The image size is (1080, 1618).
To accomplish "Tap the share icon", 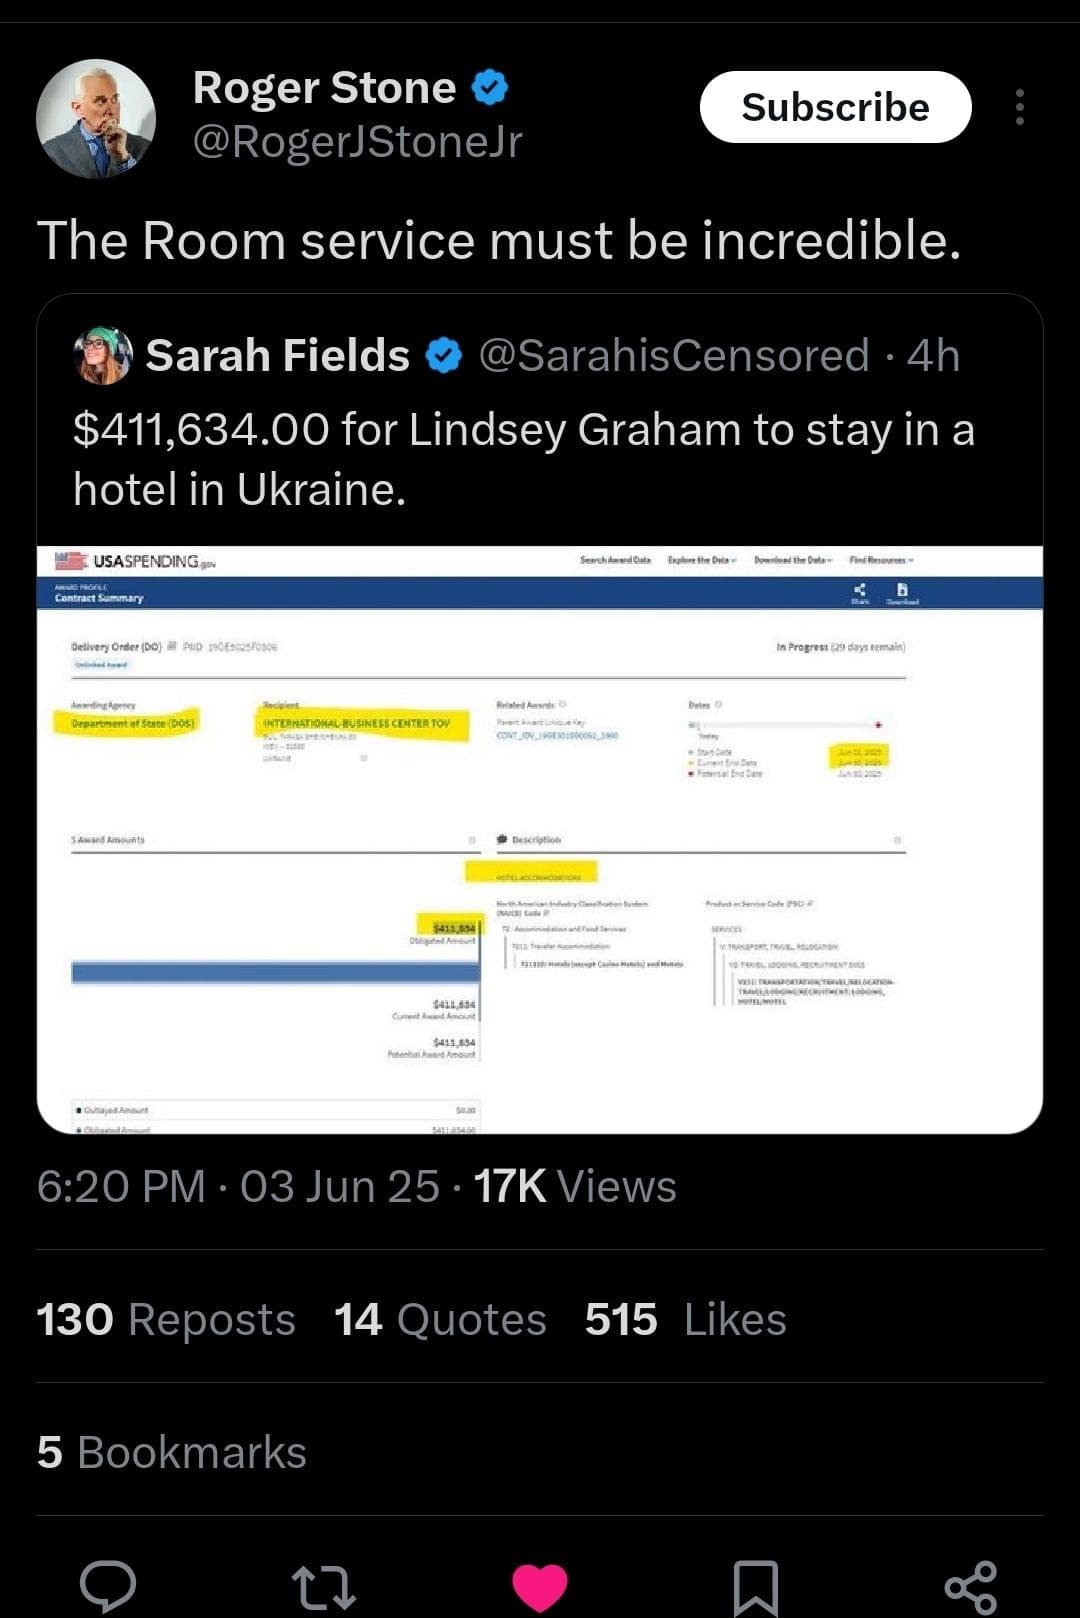I will (x=970, y=1587).
